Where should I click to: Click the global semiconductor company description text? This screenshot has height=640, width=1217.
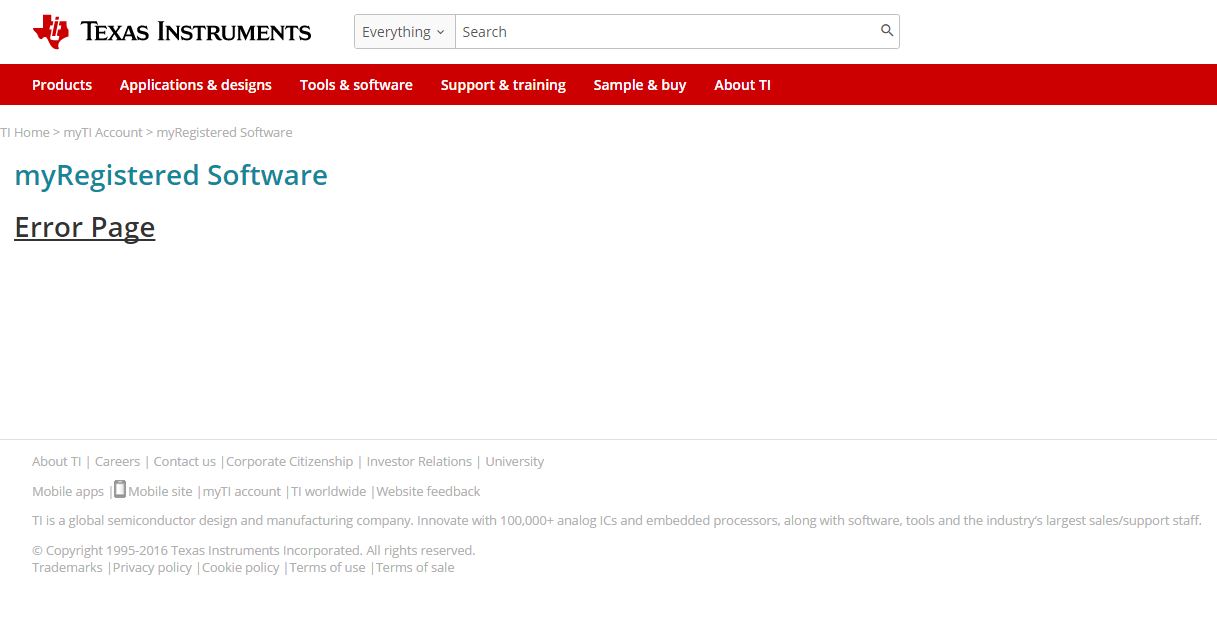[x=617, y=520]
